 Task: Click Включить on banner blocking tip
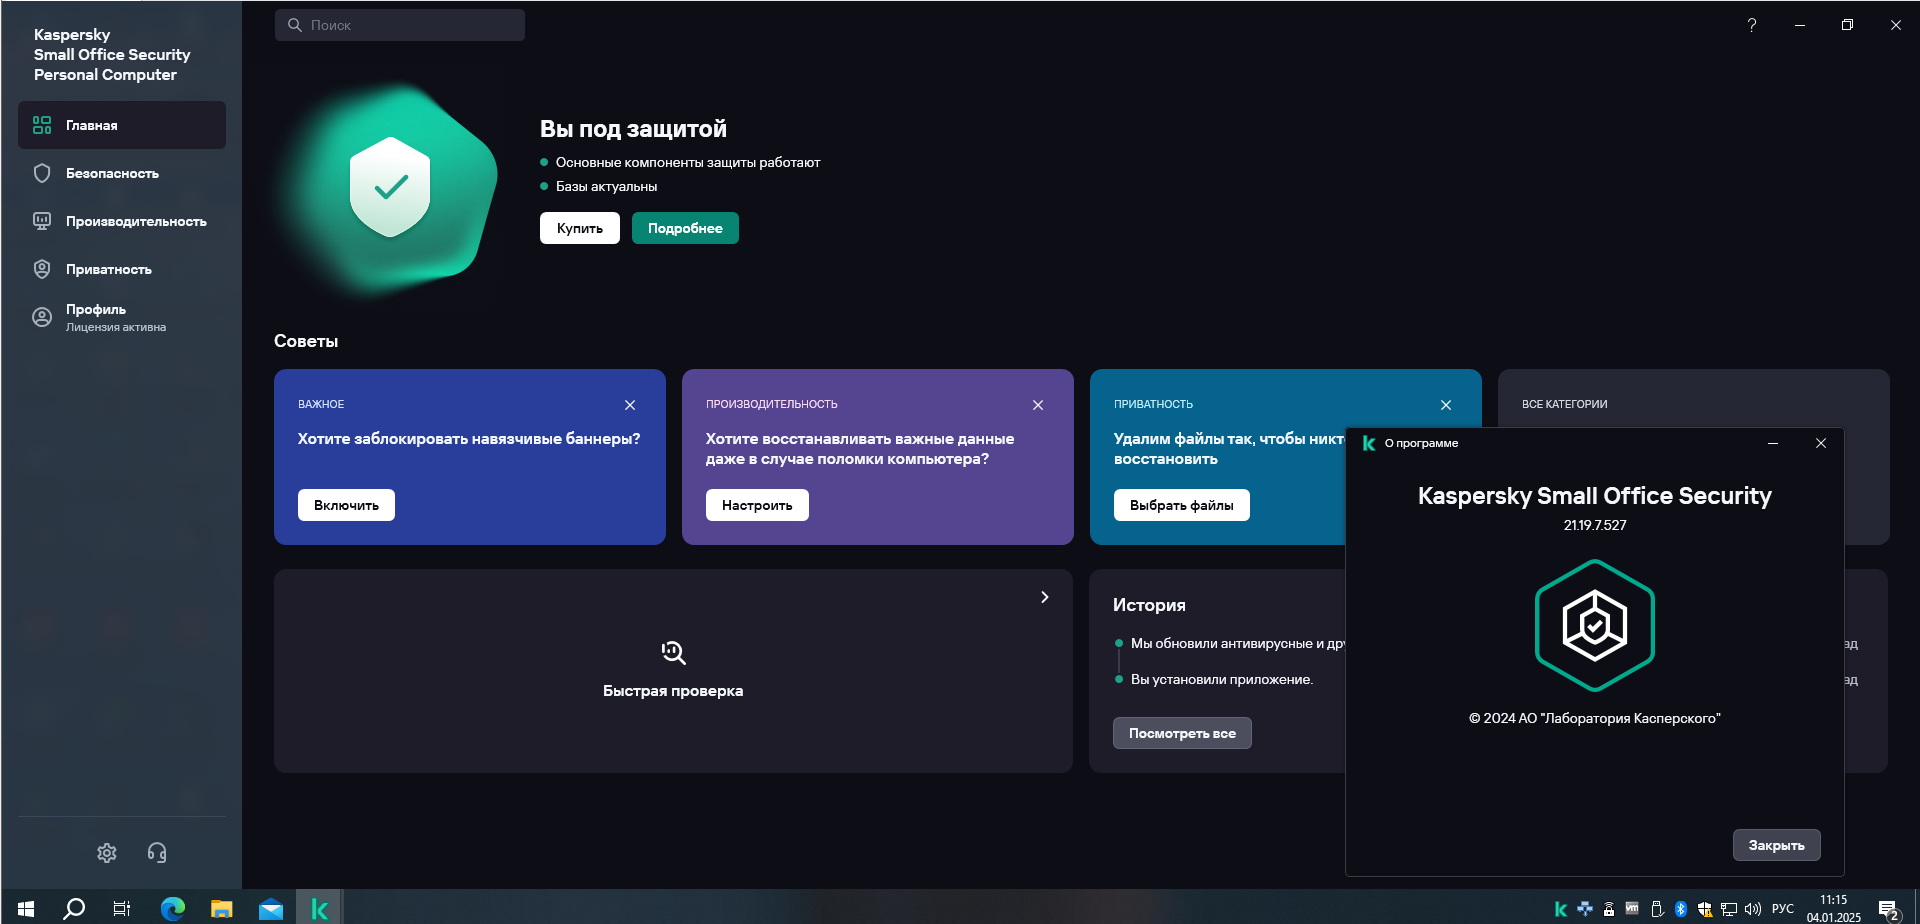[x=346, y=505]
